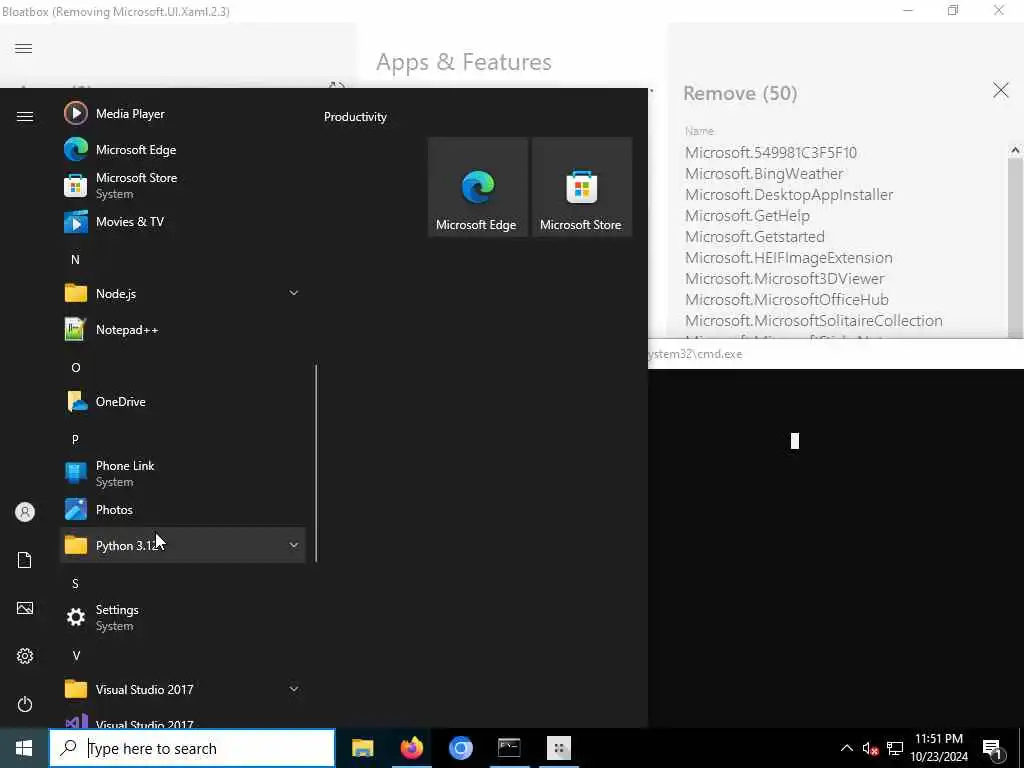
Task: Click the Start app list scrollbar
Action: click(316, 462)
